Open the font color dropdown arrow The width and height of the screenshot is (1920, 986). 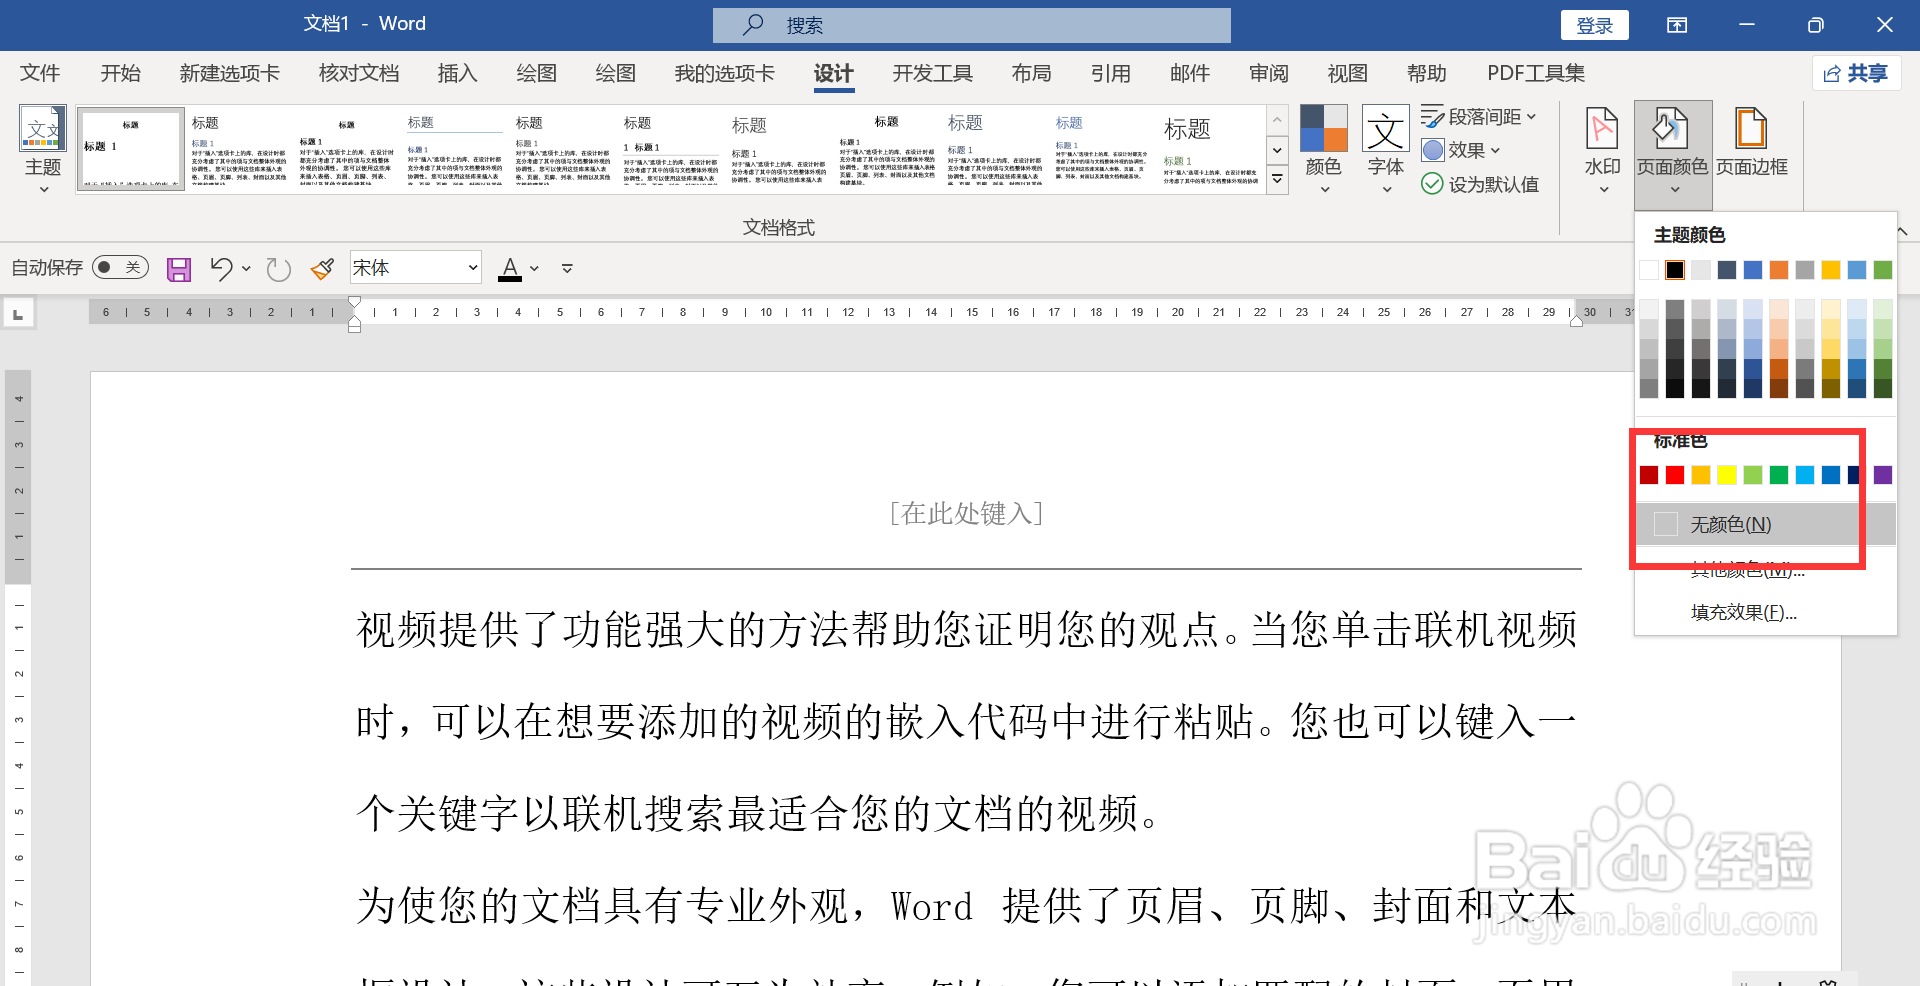pyautogui.click(x=535, y=268)
